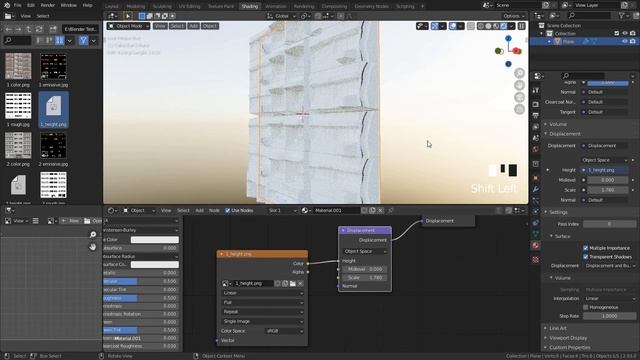
Task: Adjust the Roughness slider in shader node
Action: [x=141, y=298]
